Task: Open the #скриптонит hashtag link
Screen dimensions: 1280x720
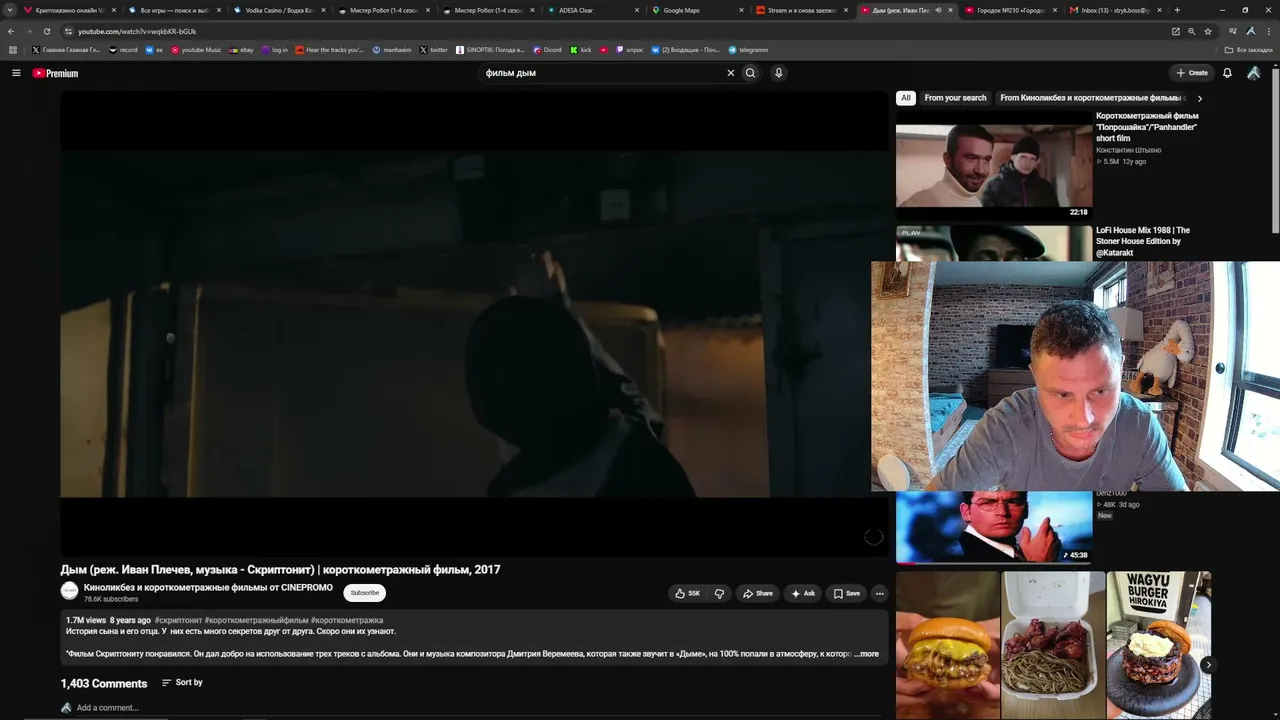Action: point(178,620)
